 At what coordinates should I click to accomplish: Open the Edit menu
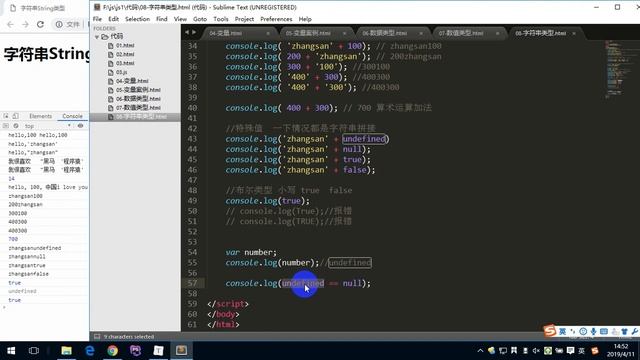click(113, 19)
